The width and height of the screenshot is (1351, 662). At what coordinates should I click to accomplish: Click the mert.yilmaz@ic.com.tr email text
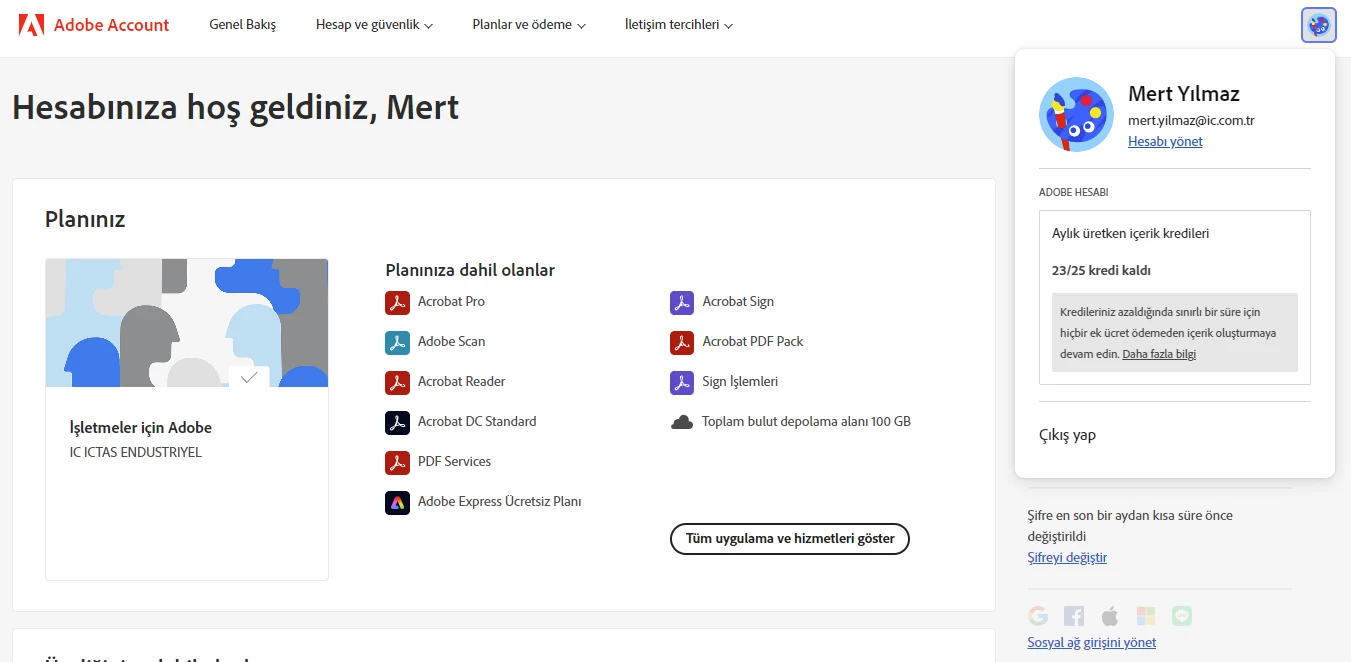pyautogui.click(x=1191, y=120)
